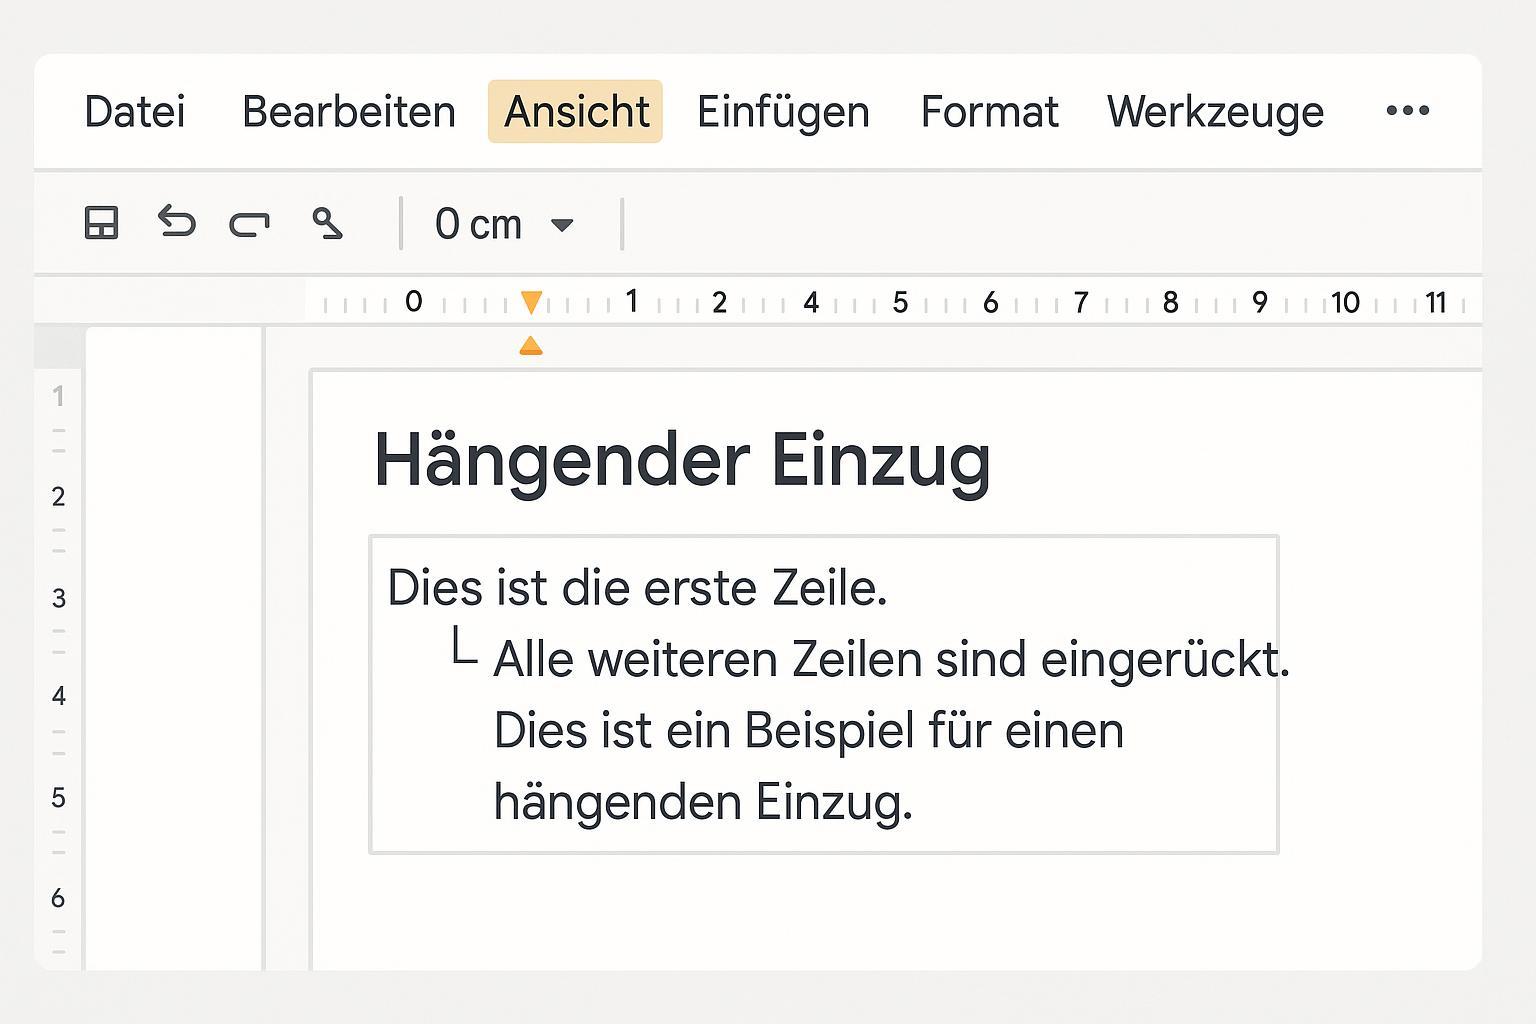Click the number 5 on the horizontal ruler
Viewport: 1536px width, 1024px height.
[x=900, y=302]
